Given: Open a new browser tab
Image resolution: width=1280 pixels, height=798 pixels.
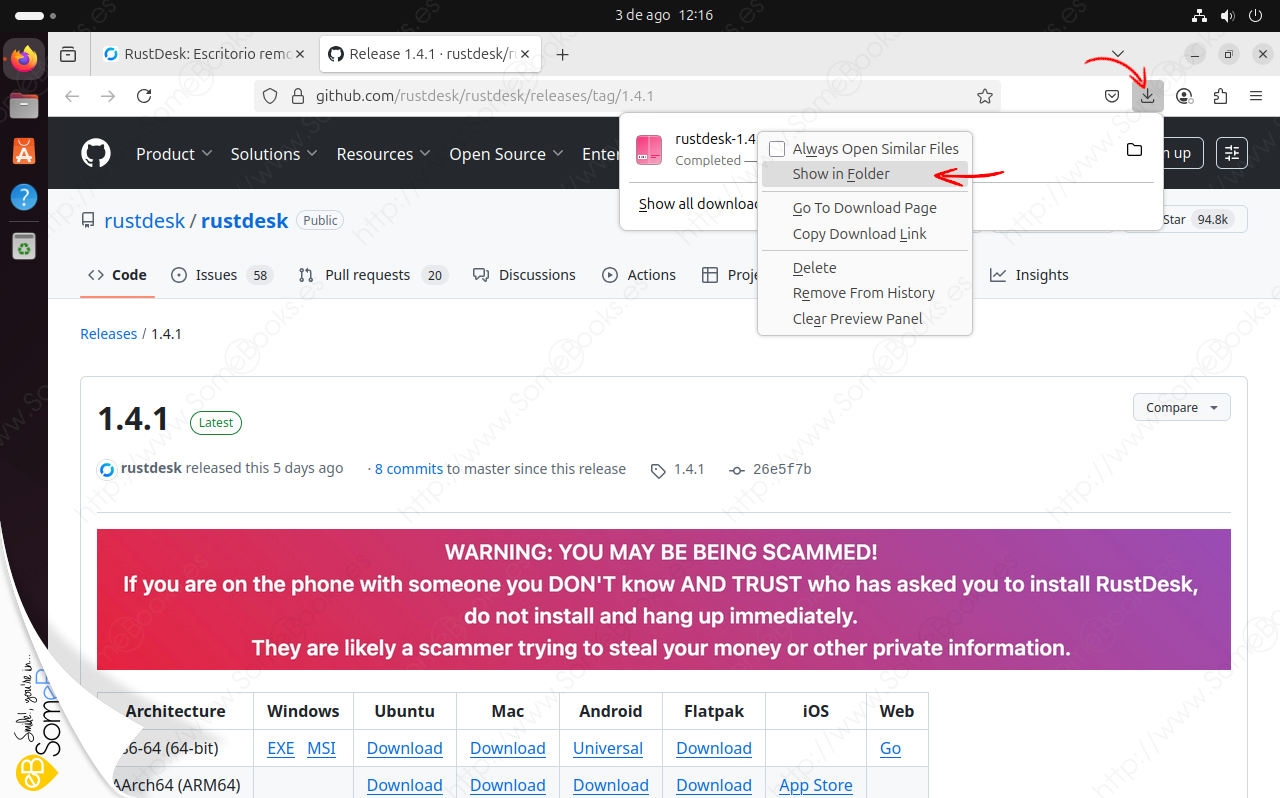Looking at the screenshot, I should [563, 54].
